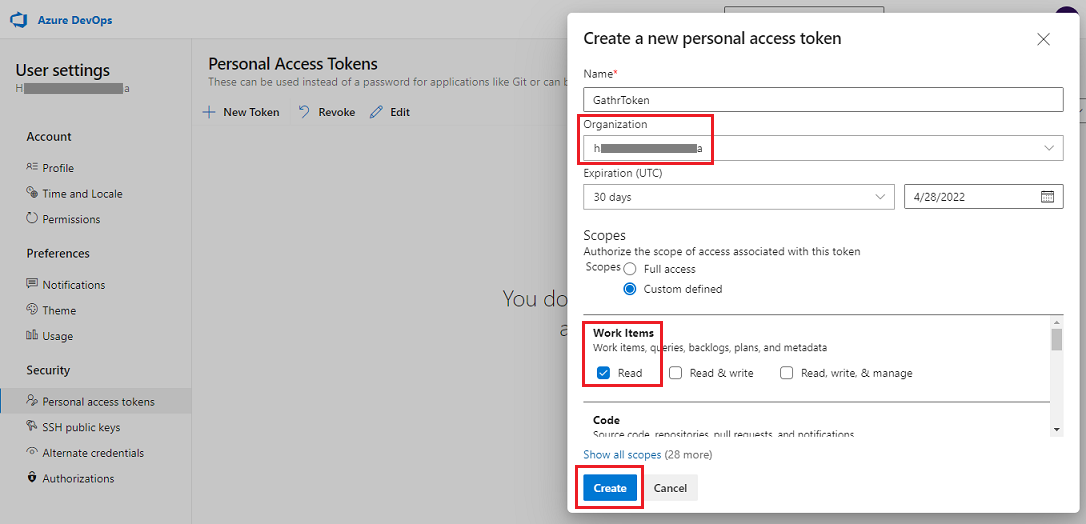Viewport: 1086px width, 524px height.
Task: Click the Personal Access Tokens page title
Action: pyautogui.click(x=293, y=64)
